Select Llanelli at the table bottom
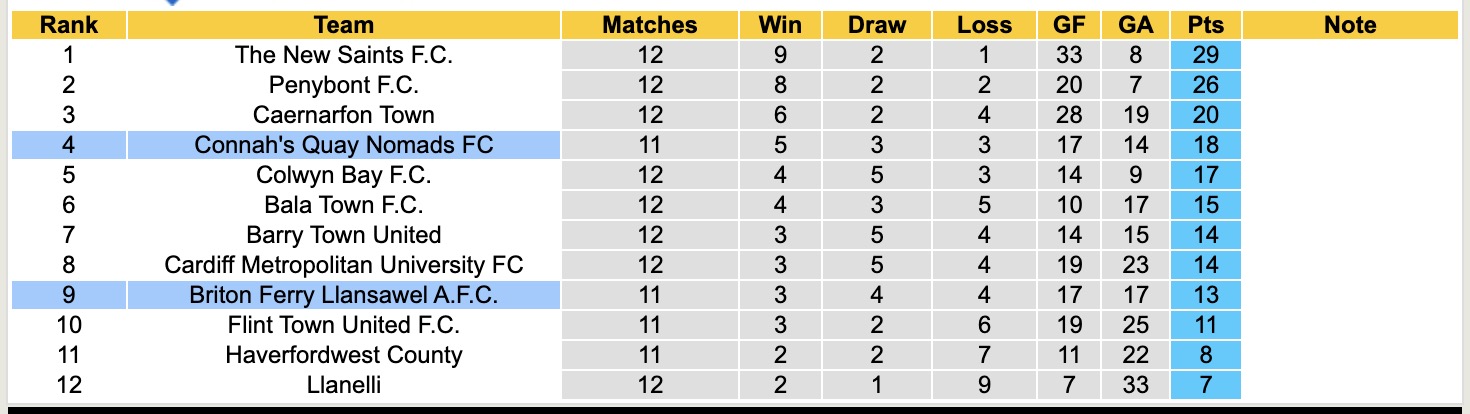Viewport: 1470px width, 414px height. point(344,385)
